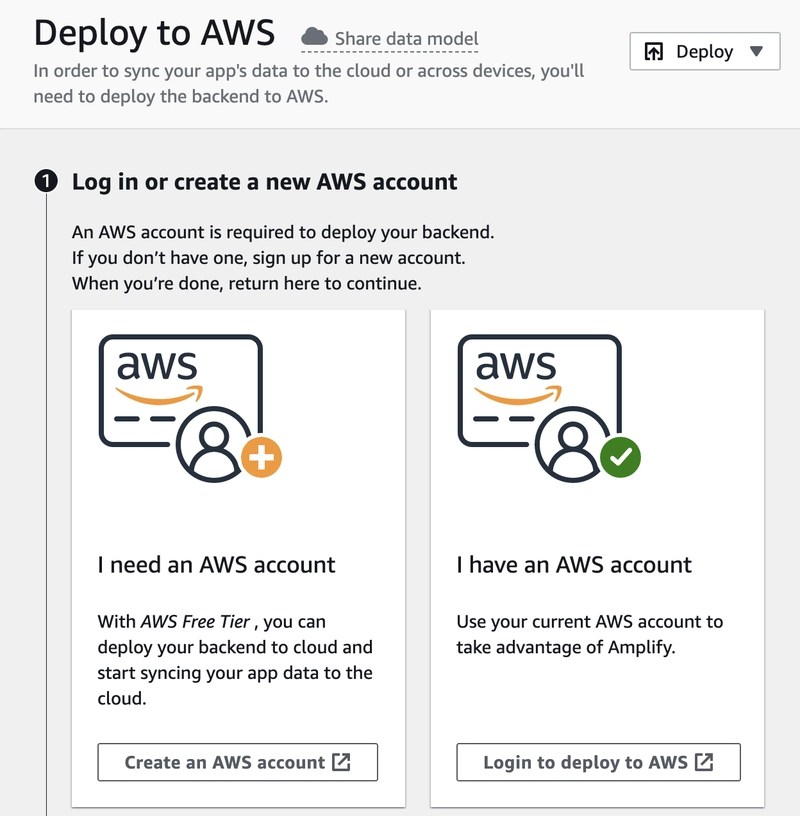Open the Share data model link
This screenshot has height=816, width=800.
[x=406, y=39]
